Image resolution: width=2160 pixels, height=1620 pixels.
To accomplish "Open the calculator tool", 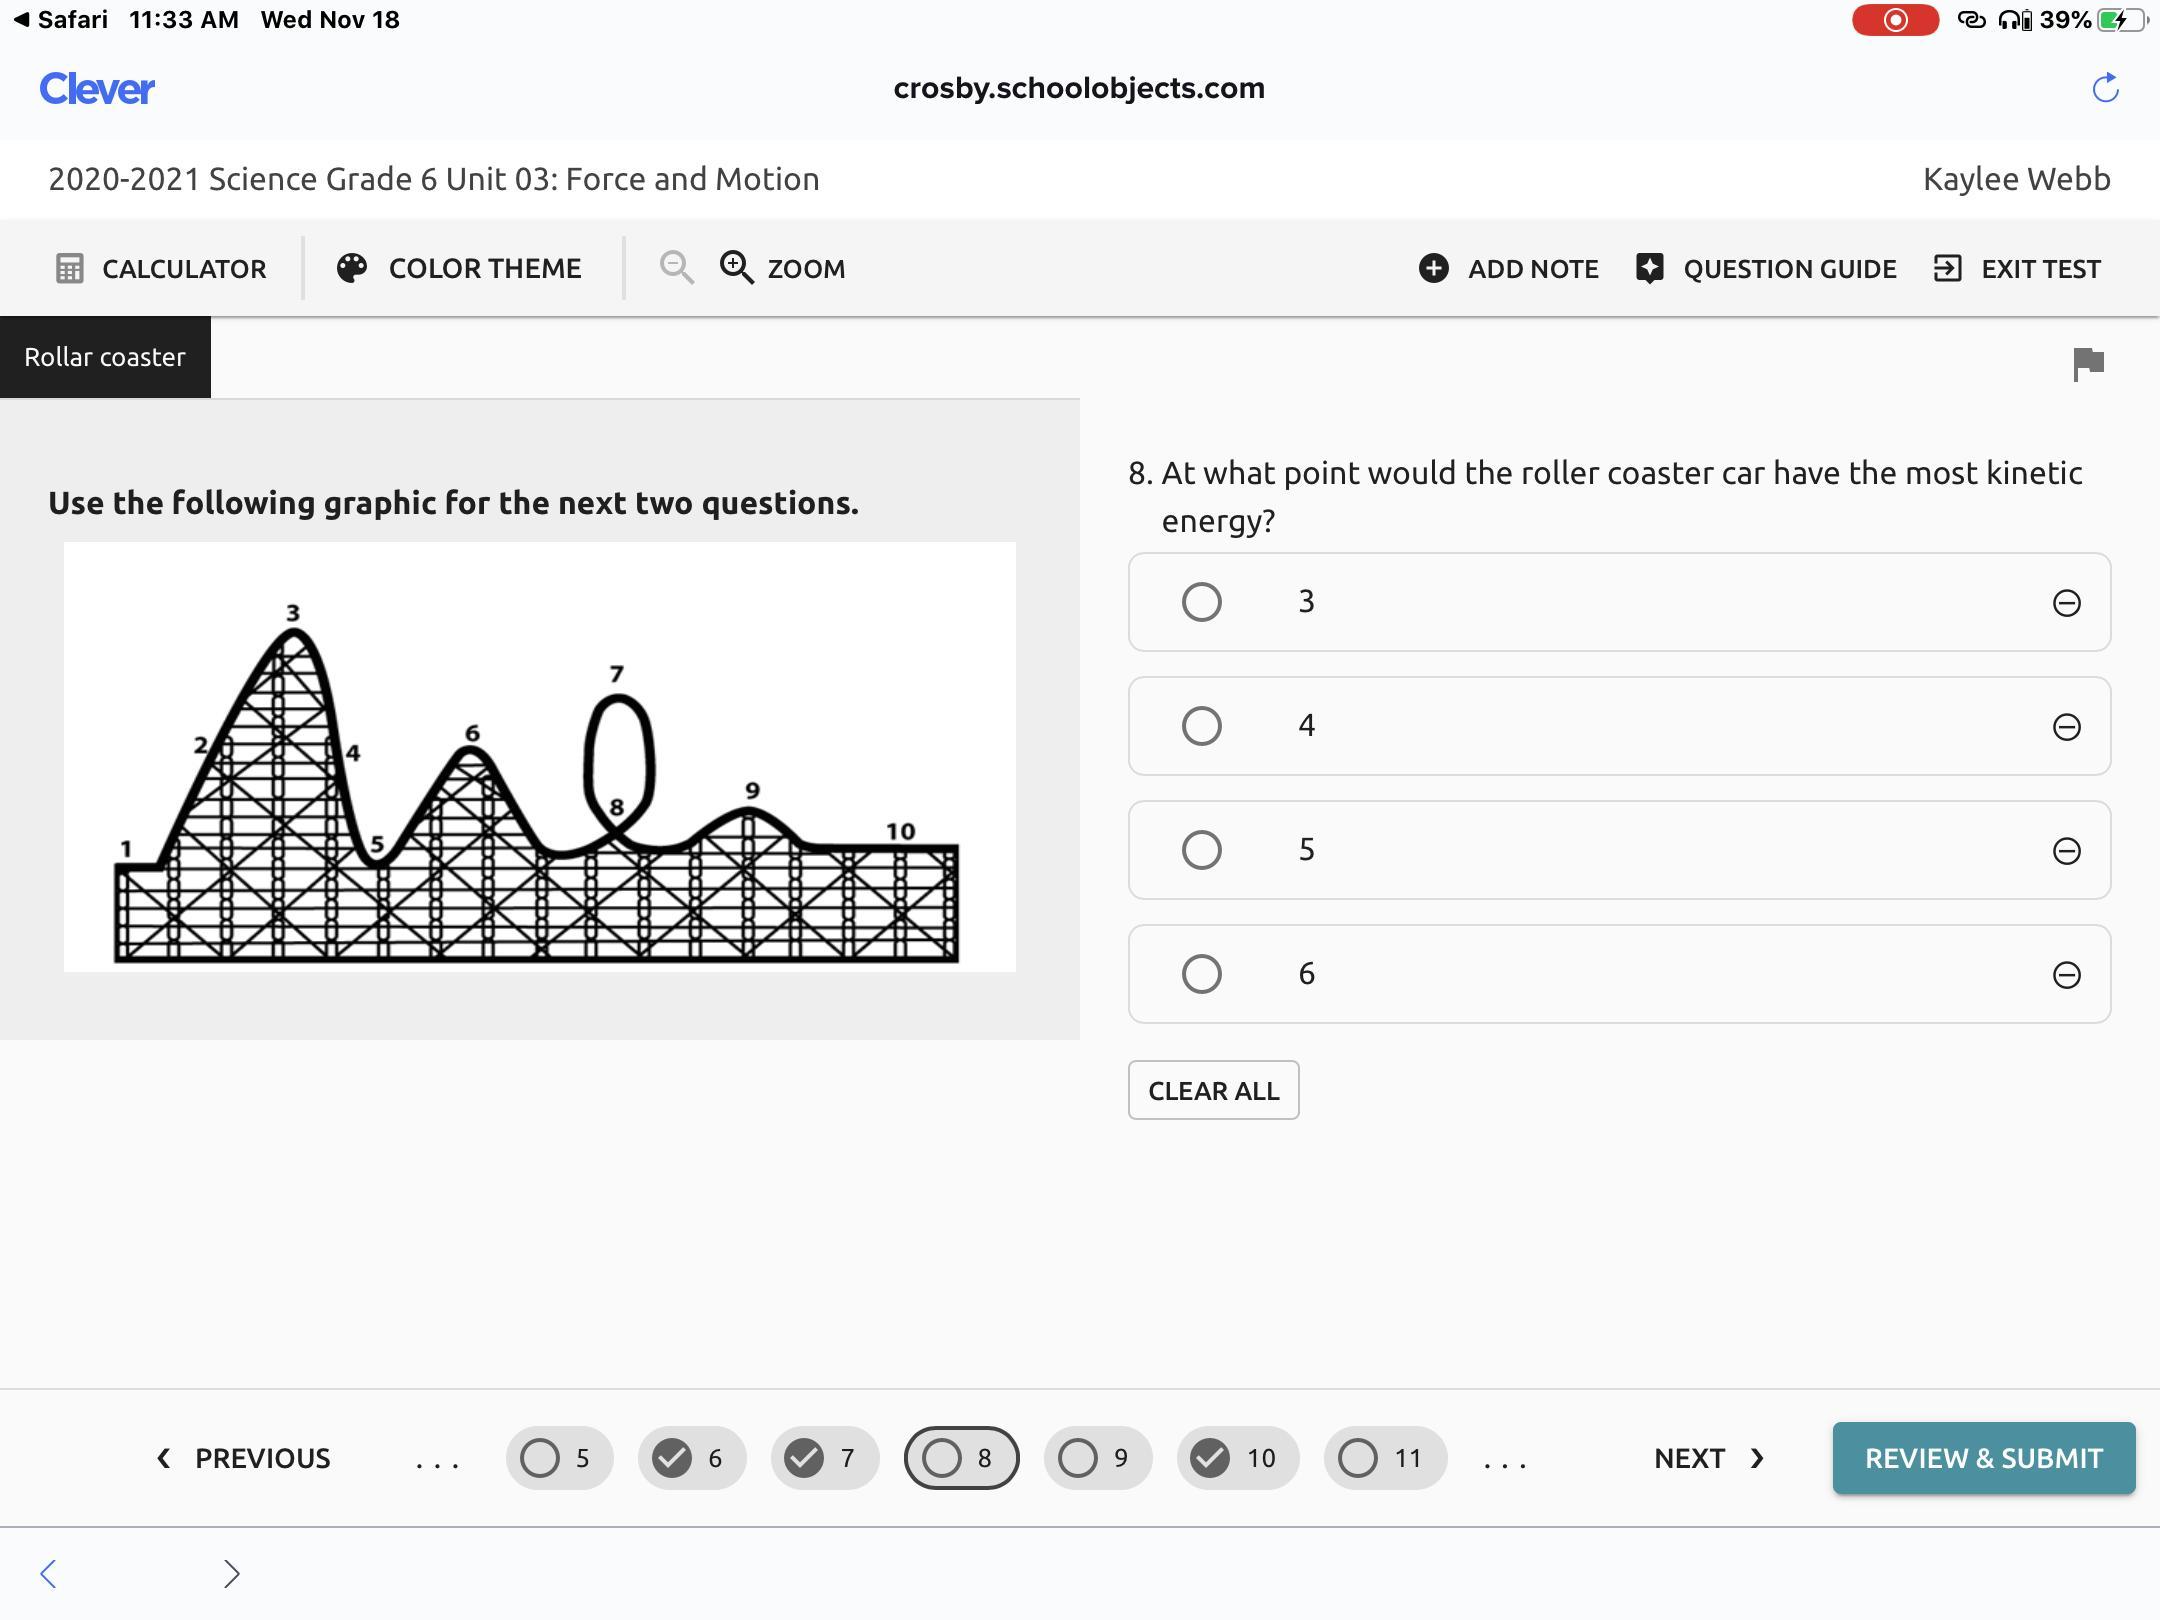I will click(x=161, y=269).
